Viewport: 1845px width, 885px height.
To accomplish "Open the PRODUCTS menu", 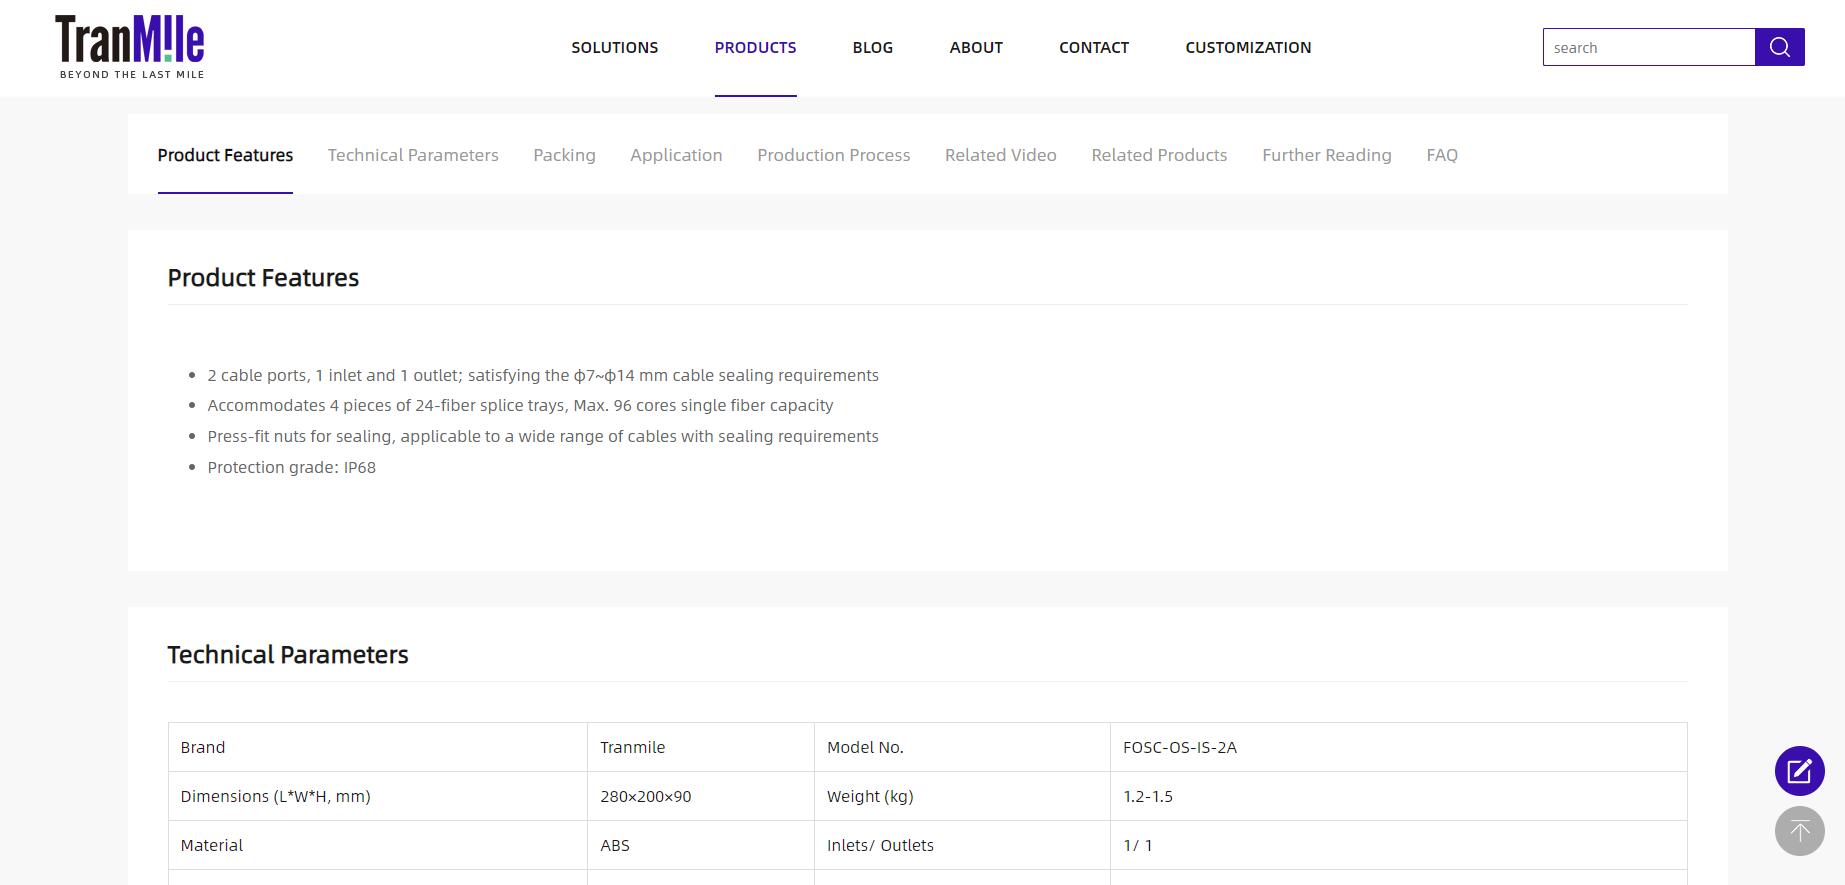I will (x=755, y=47).
